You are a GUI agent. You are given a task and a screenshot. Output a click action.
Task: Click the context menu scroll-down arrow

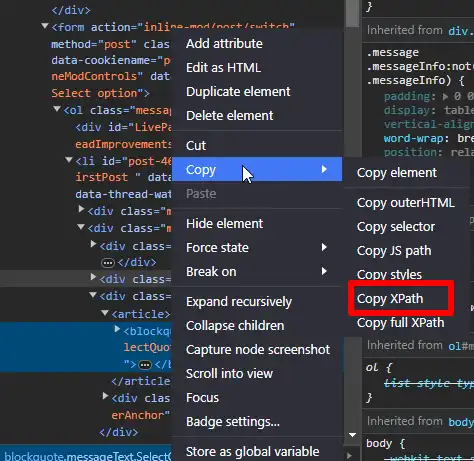point(352,435)
